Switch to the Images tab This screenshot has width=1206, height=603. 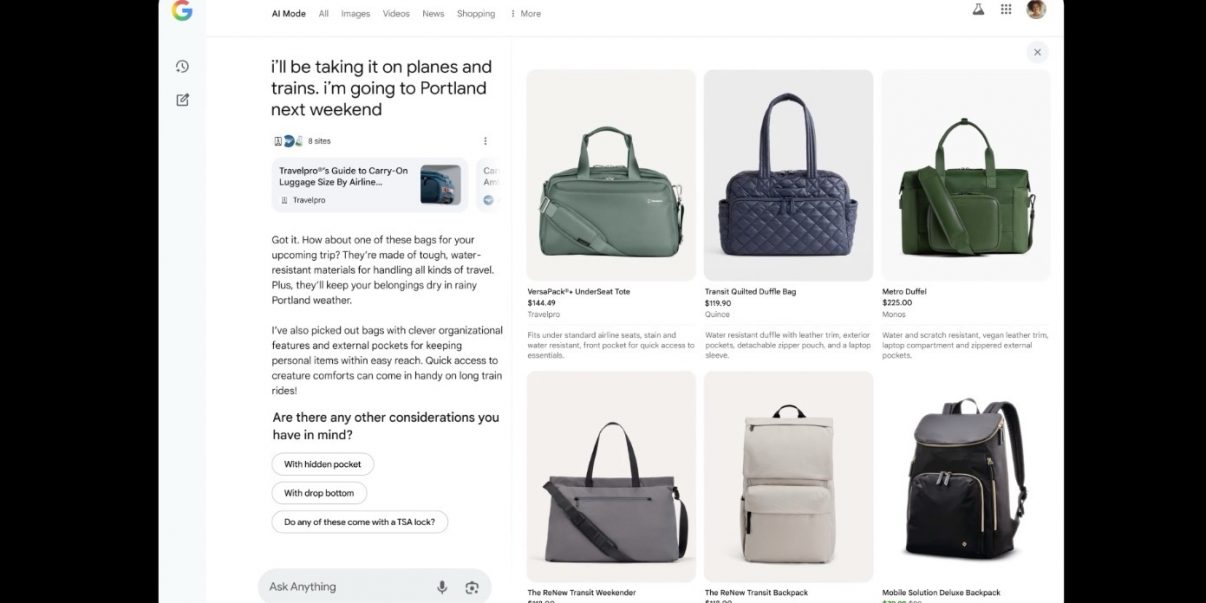[x=355, y=14]
